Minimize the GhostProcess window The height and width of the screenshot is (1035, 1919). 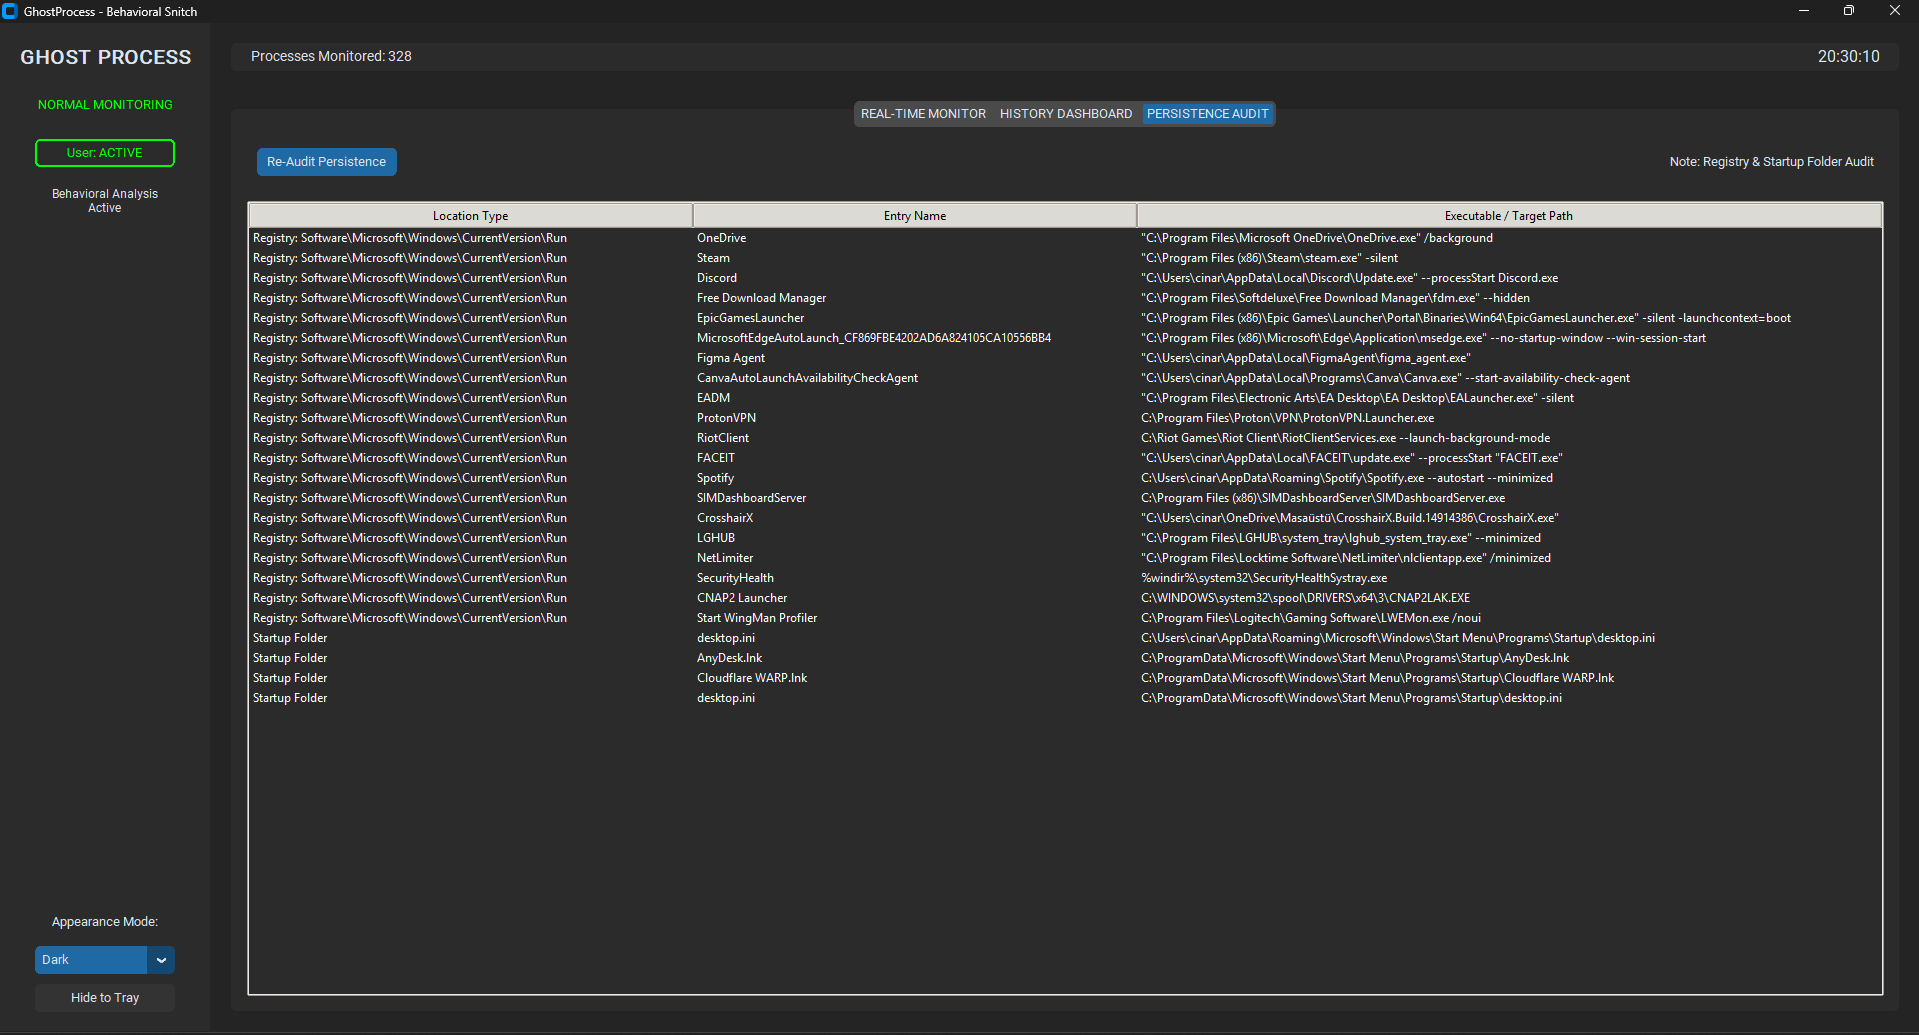(1804, 11)
